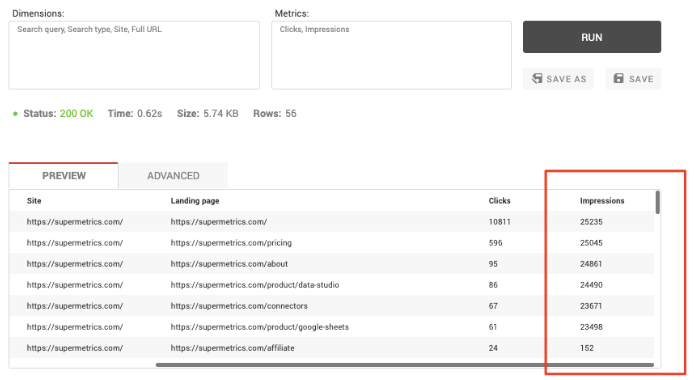Click the Size 5.74 KB status entry
Viewport: 694px width, 380px height.
tap(208, 114)
